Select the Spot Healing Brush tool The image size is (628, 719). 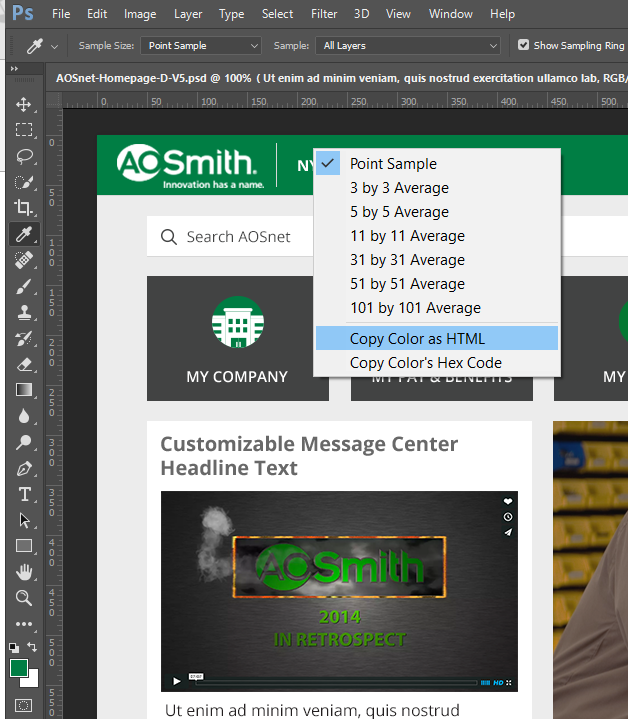coord(24,260)
